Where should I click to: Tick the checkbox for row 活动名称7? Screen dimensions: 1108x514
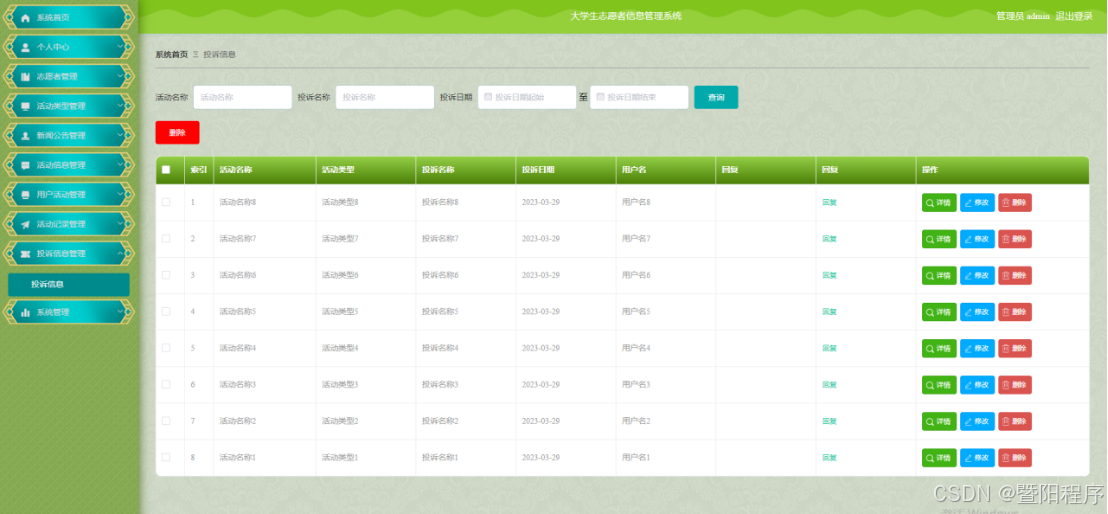(166, 239)
